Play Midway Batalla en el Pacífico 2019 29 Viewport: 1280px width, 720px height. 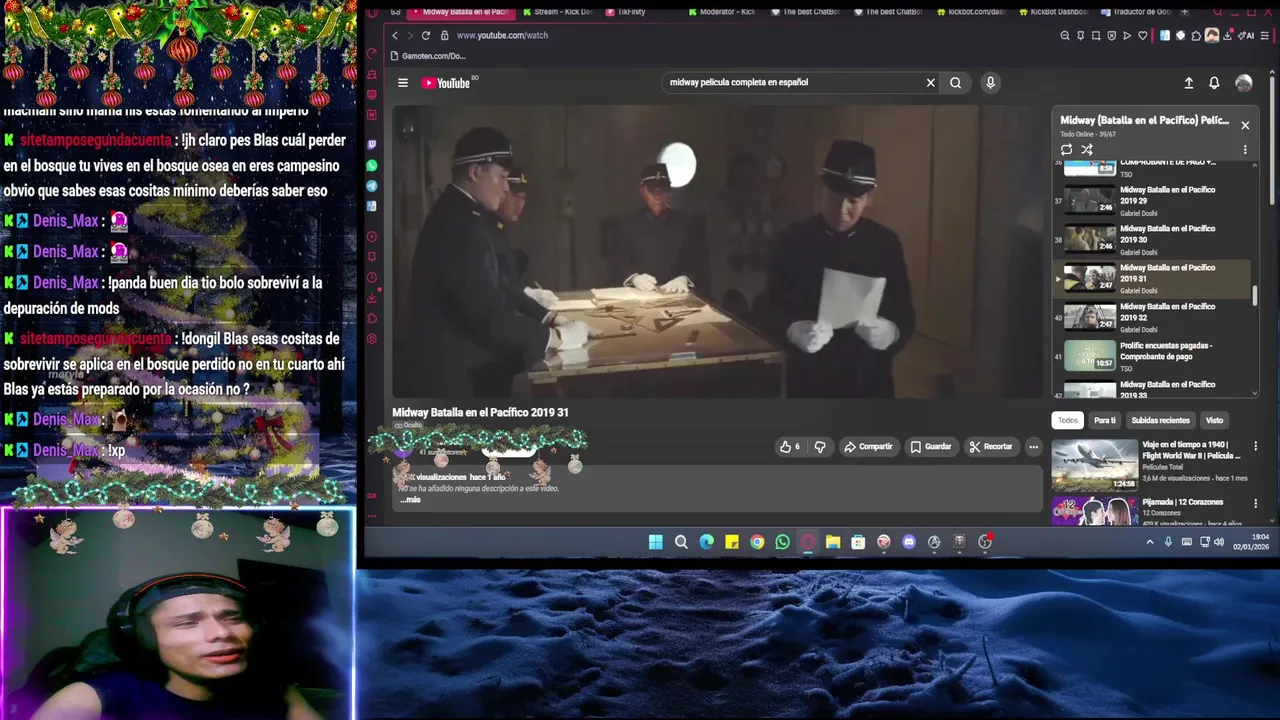1154,200
